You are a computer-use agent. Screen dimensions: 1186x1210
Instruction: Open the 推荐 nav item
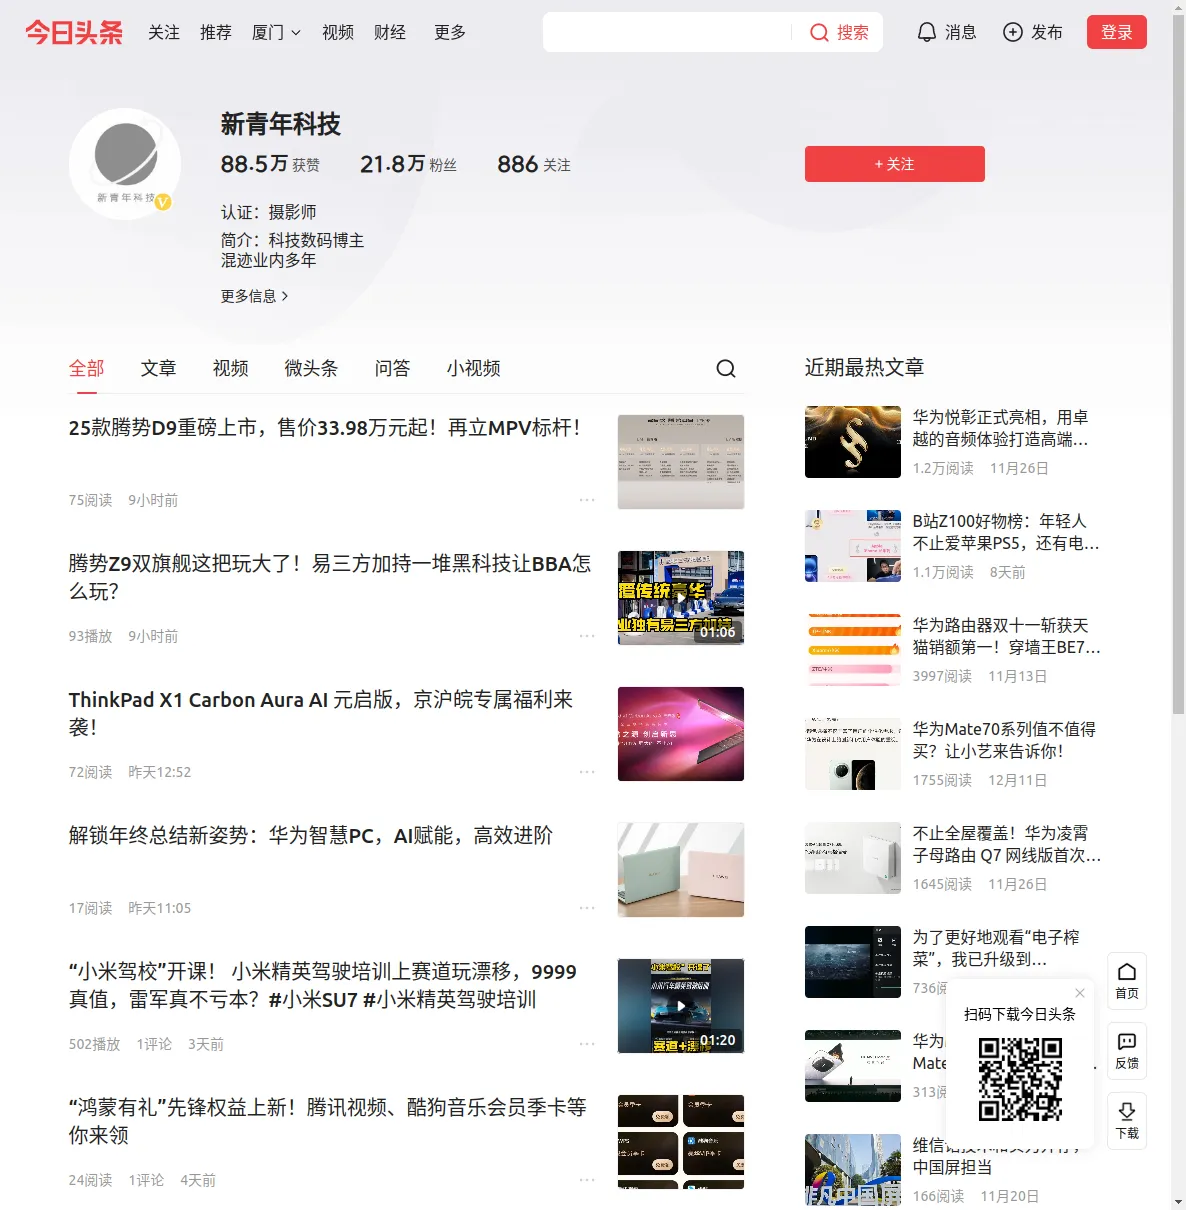tap(216, 33)
